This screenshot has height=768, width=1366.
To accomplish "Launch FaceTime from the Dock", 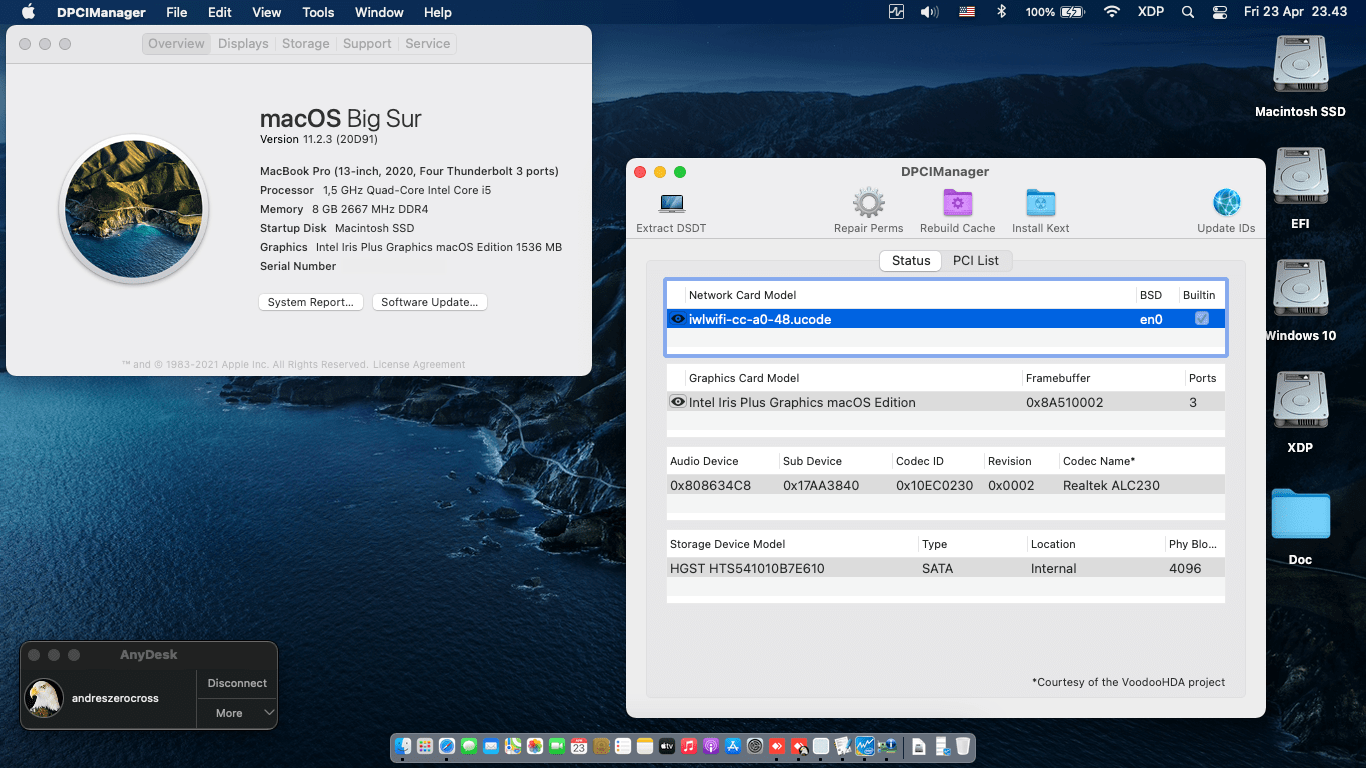I will coord(557,746).
